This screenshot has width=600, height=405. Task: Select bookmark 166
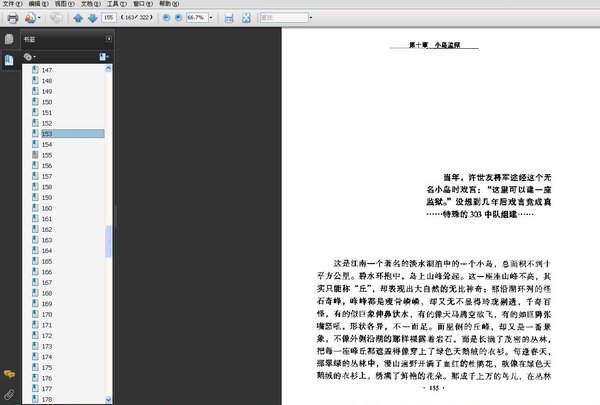coord(47,272)
